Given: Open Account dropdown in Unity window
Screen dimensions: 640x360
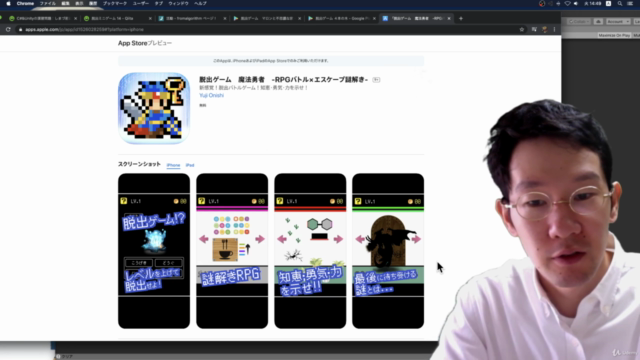Looking at the screenshot, I should pyautogui.click(x=618, y=21).
